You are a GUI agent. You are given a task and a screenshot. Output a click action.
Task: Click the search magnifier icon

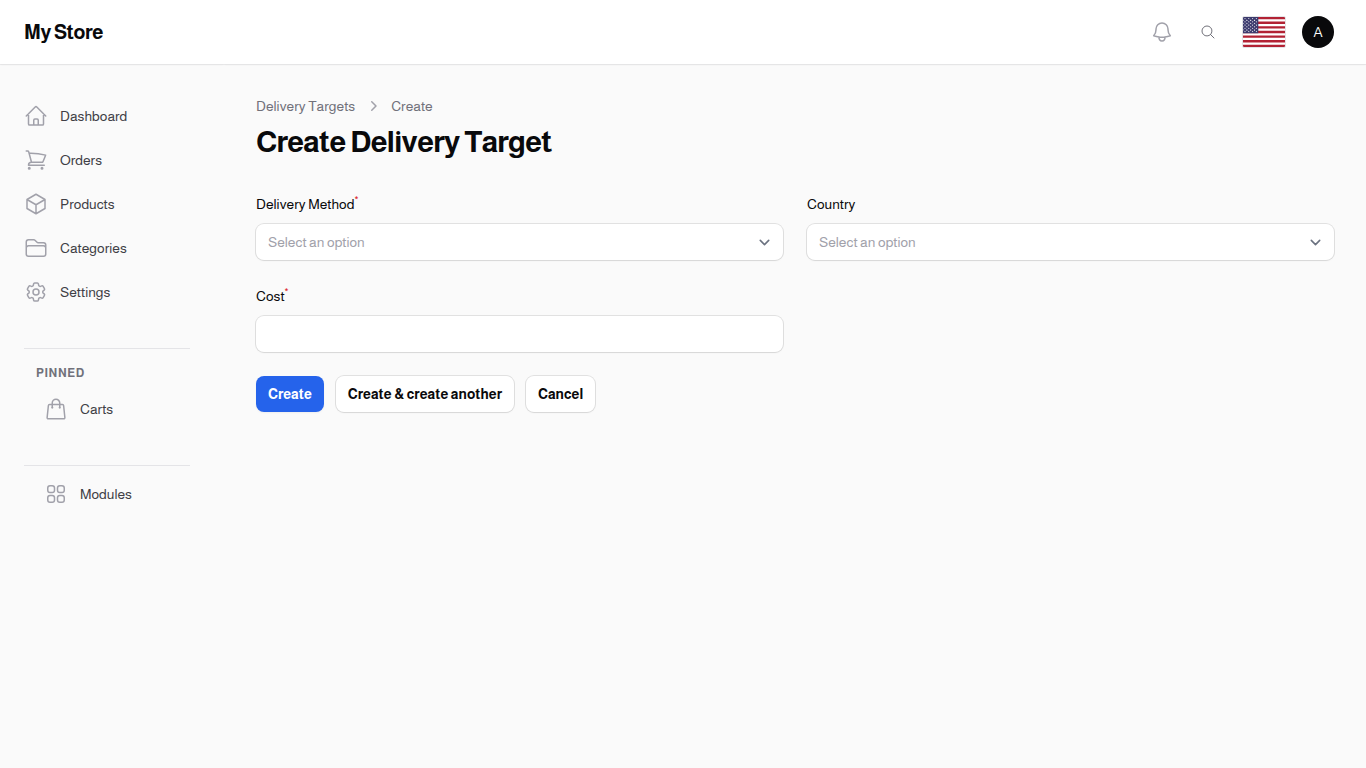click(x=1208, y=31)
